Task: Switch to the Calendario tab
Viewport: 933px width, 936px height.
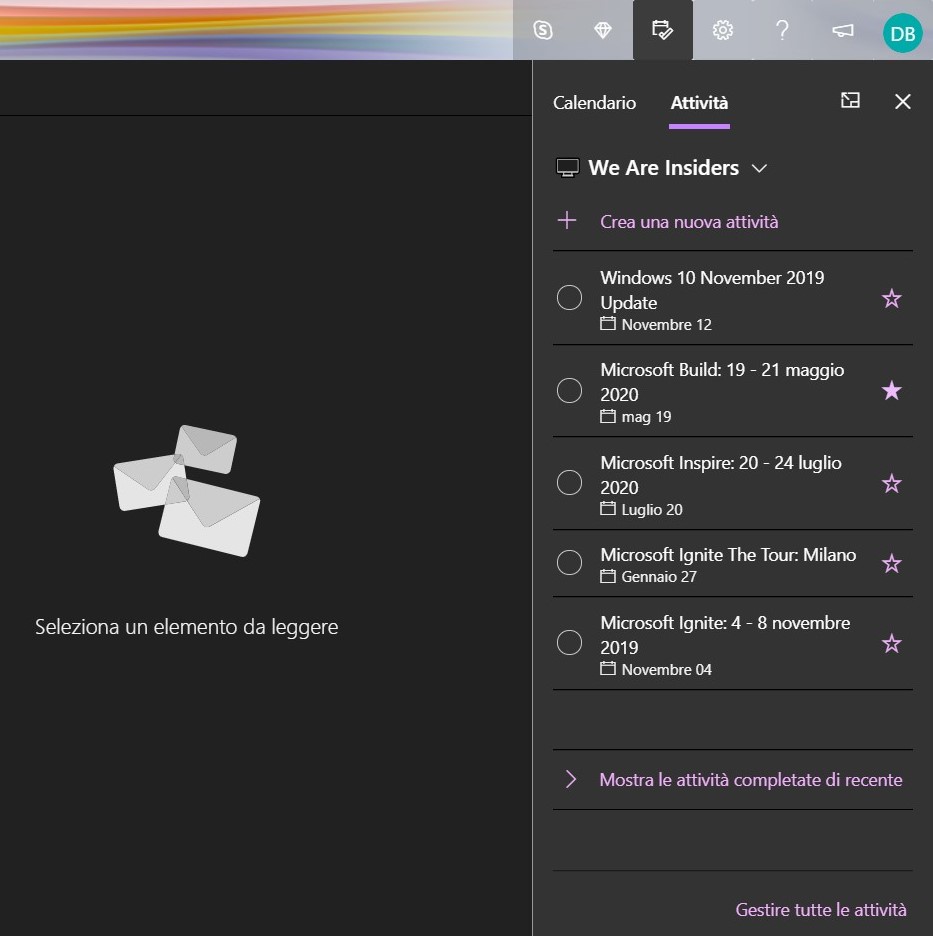Action: [x=595, y=103]
